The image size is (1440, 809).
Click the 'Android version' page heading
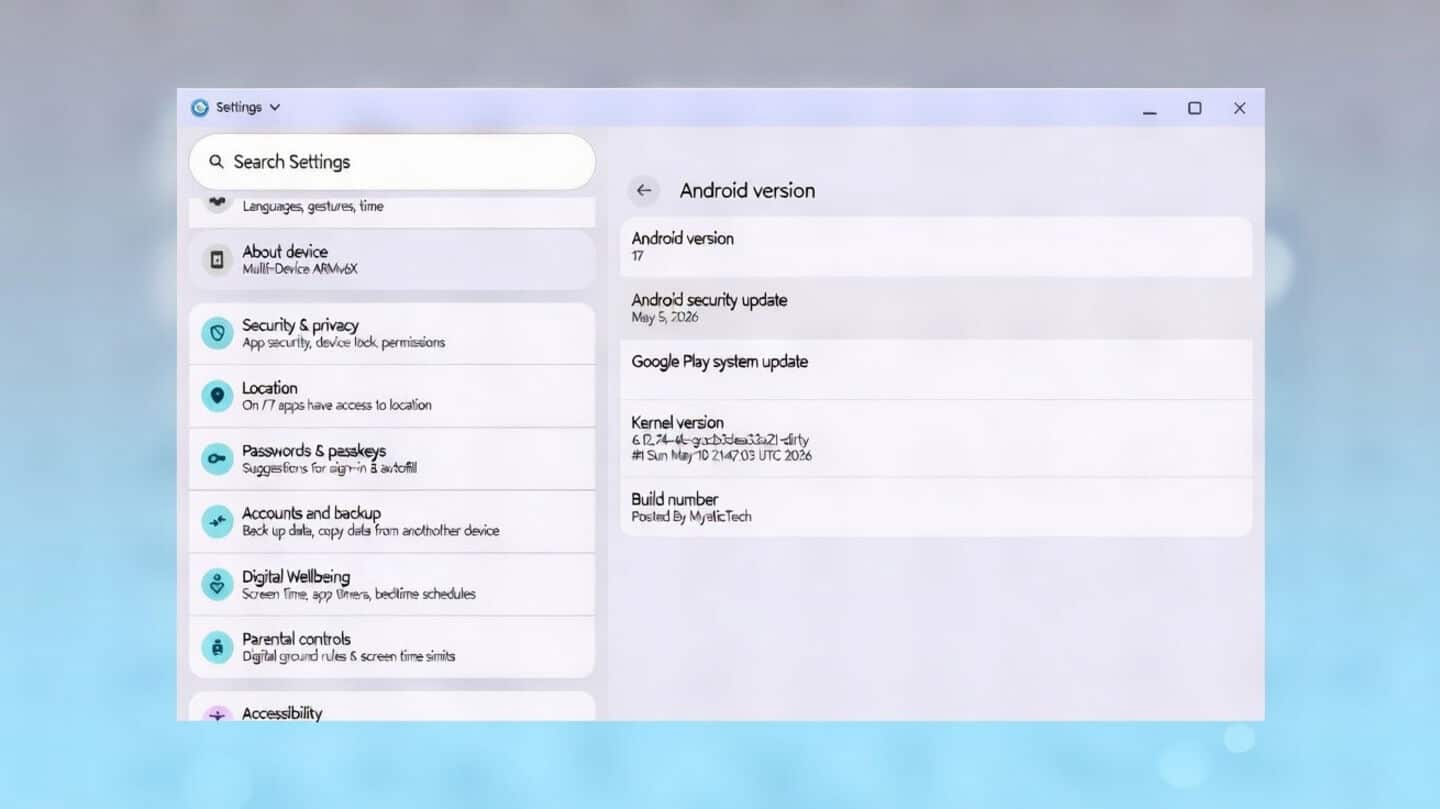pos(747,190)
